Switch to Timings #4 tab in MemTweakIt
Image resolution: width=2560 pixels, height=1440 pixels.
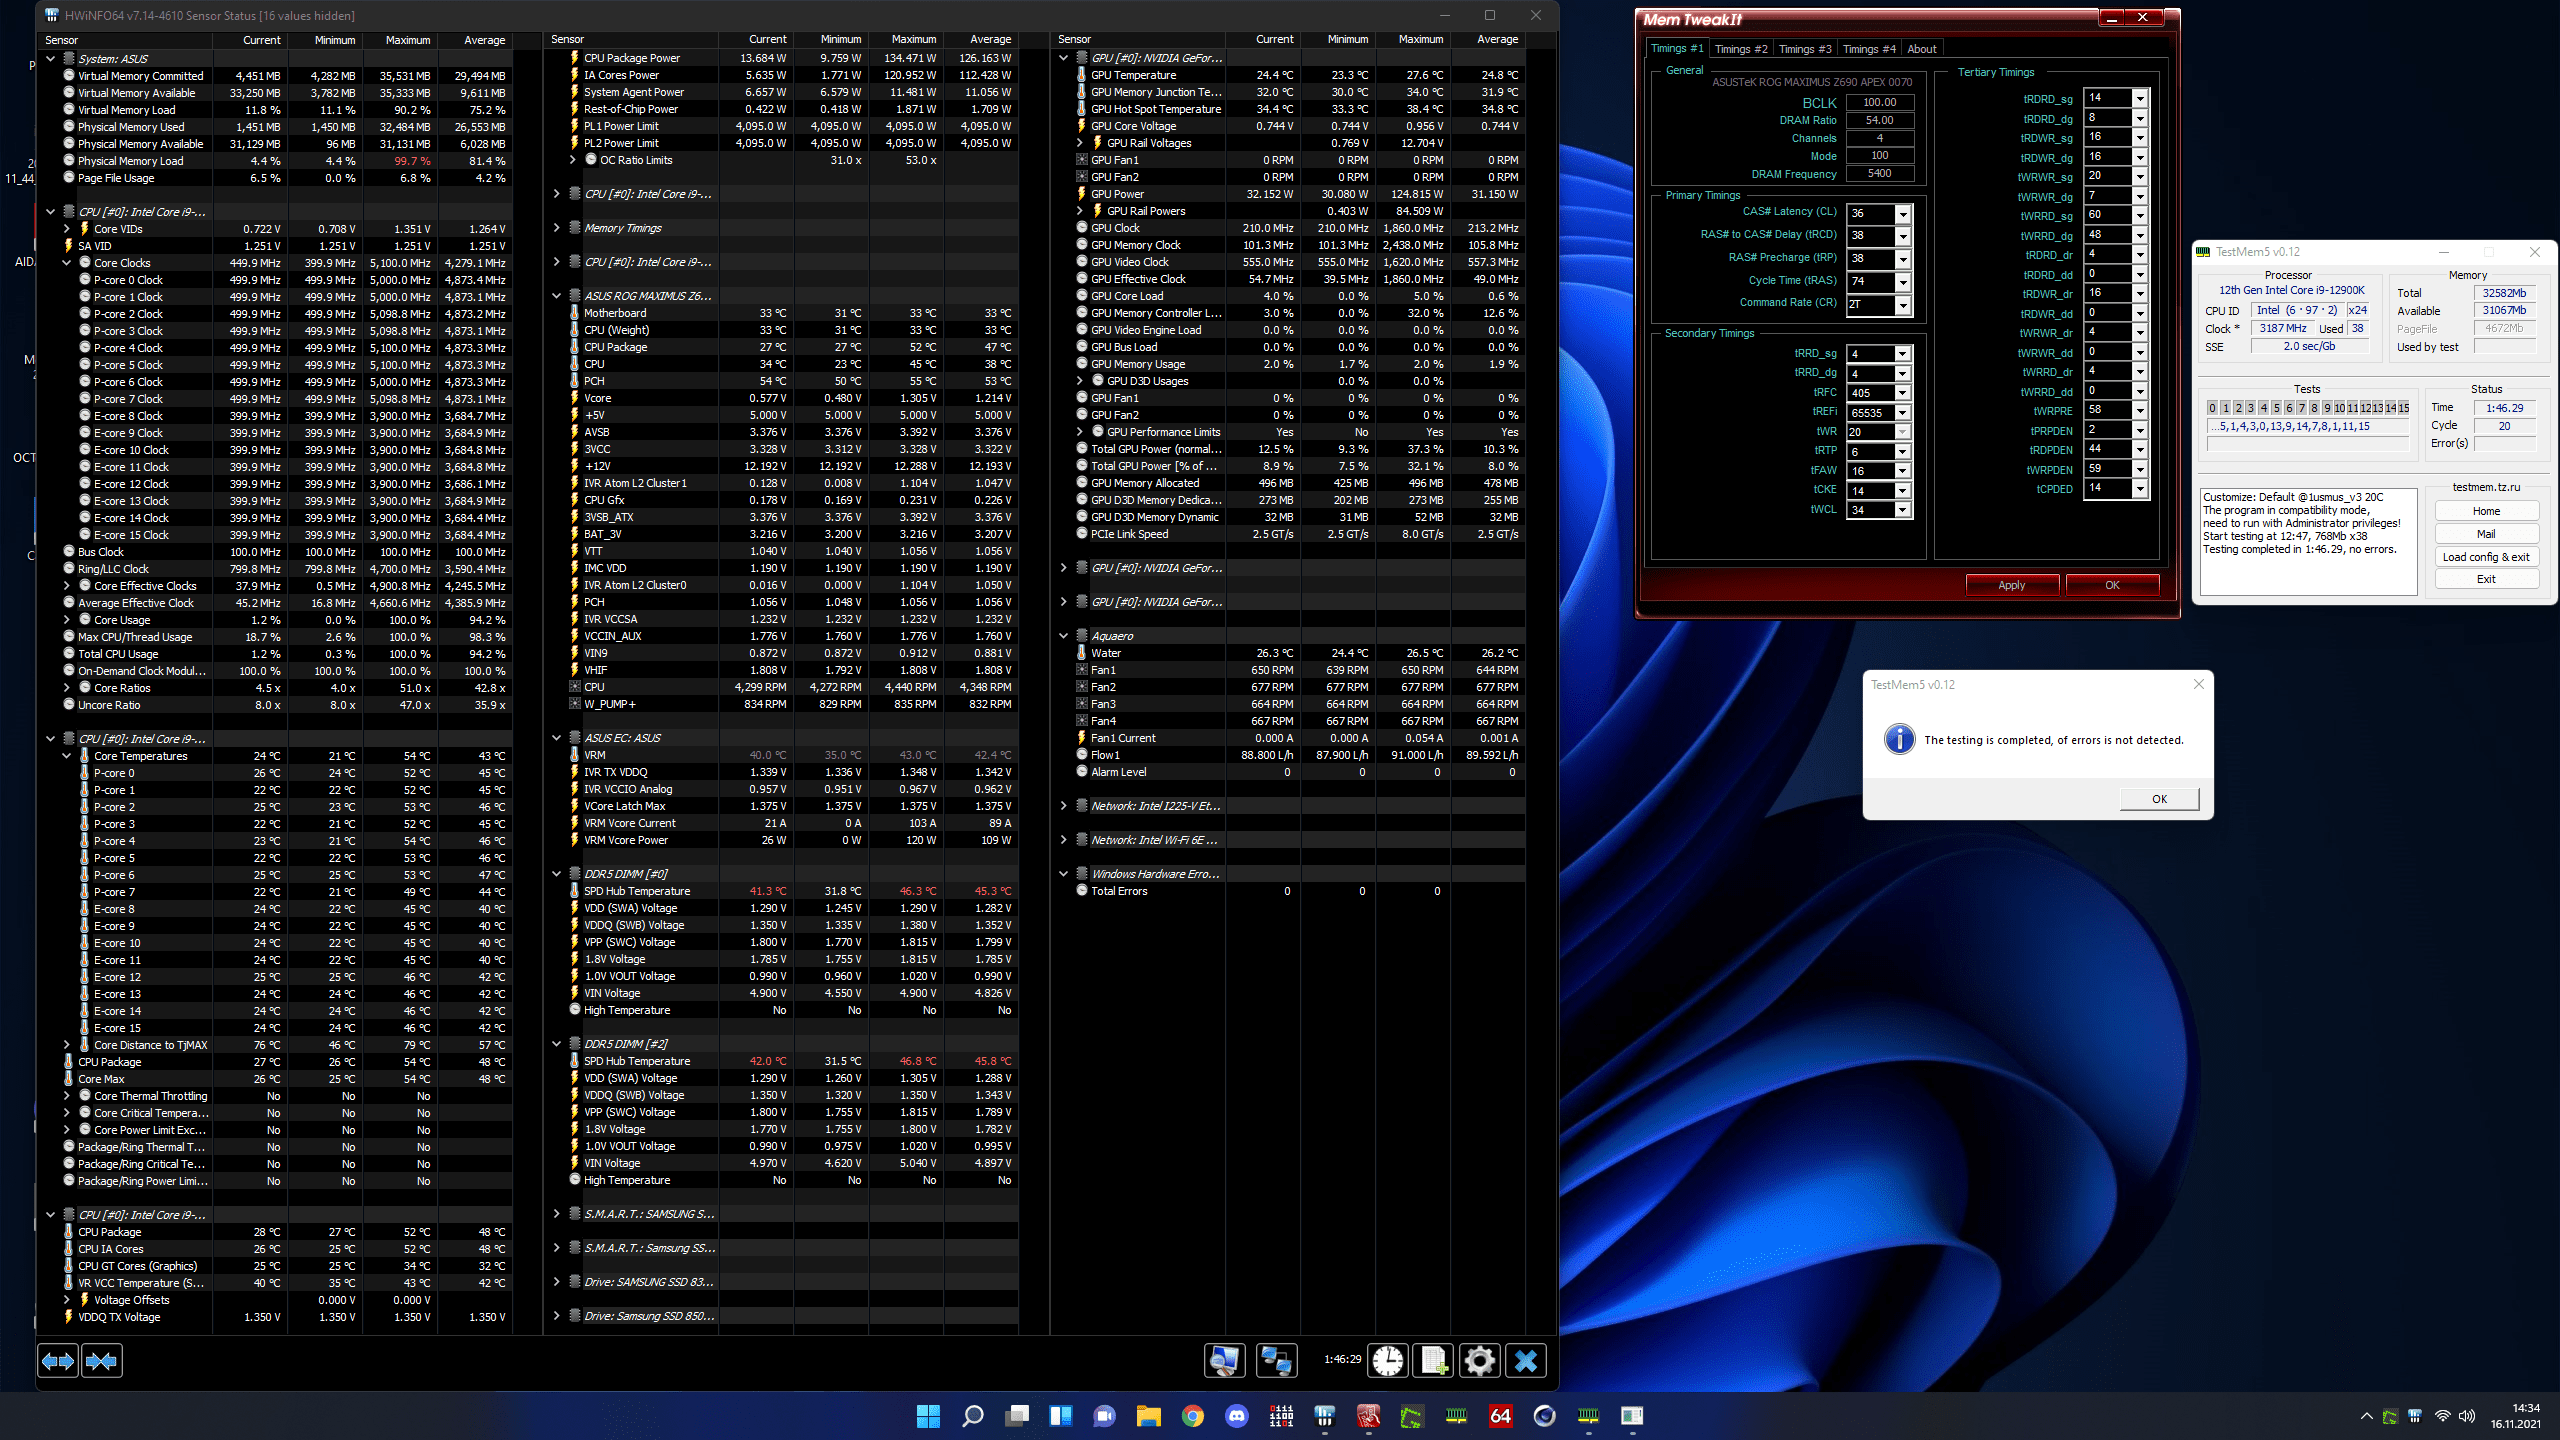(1869, 49)
